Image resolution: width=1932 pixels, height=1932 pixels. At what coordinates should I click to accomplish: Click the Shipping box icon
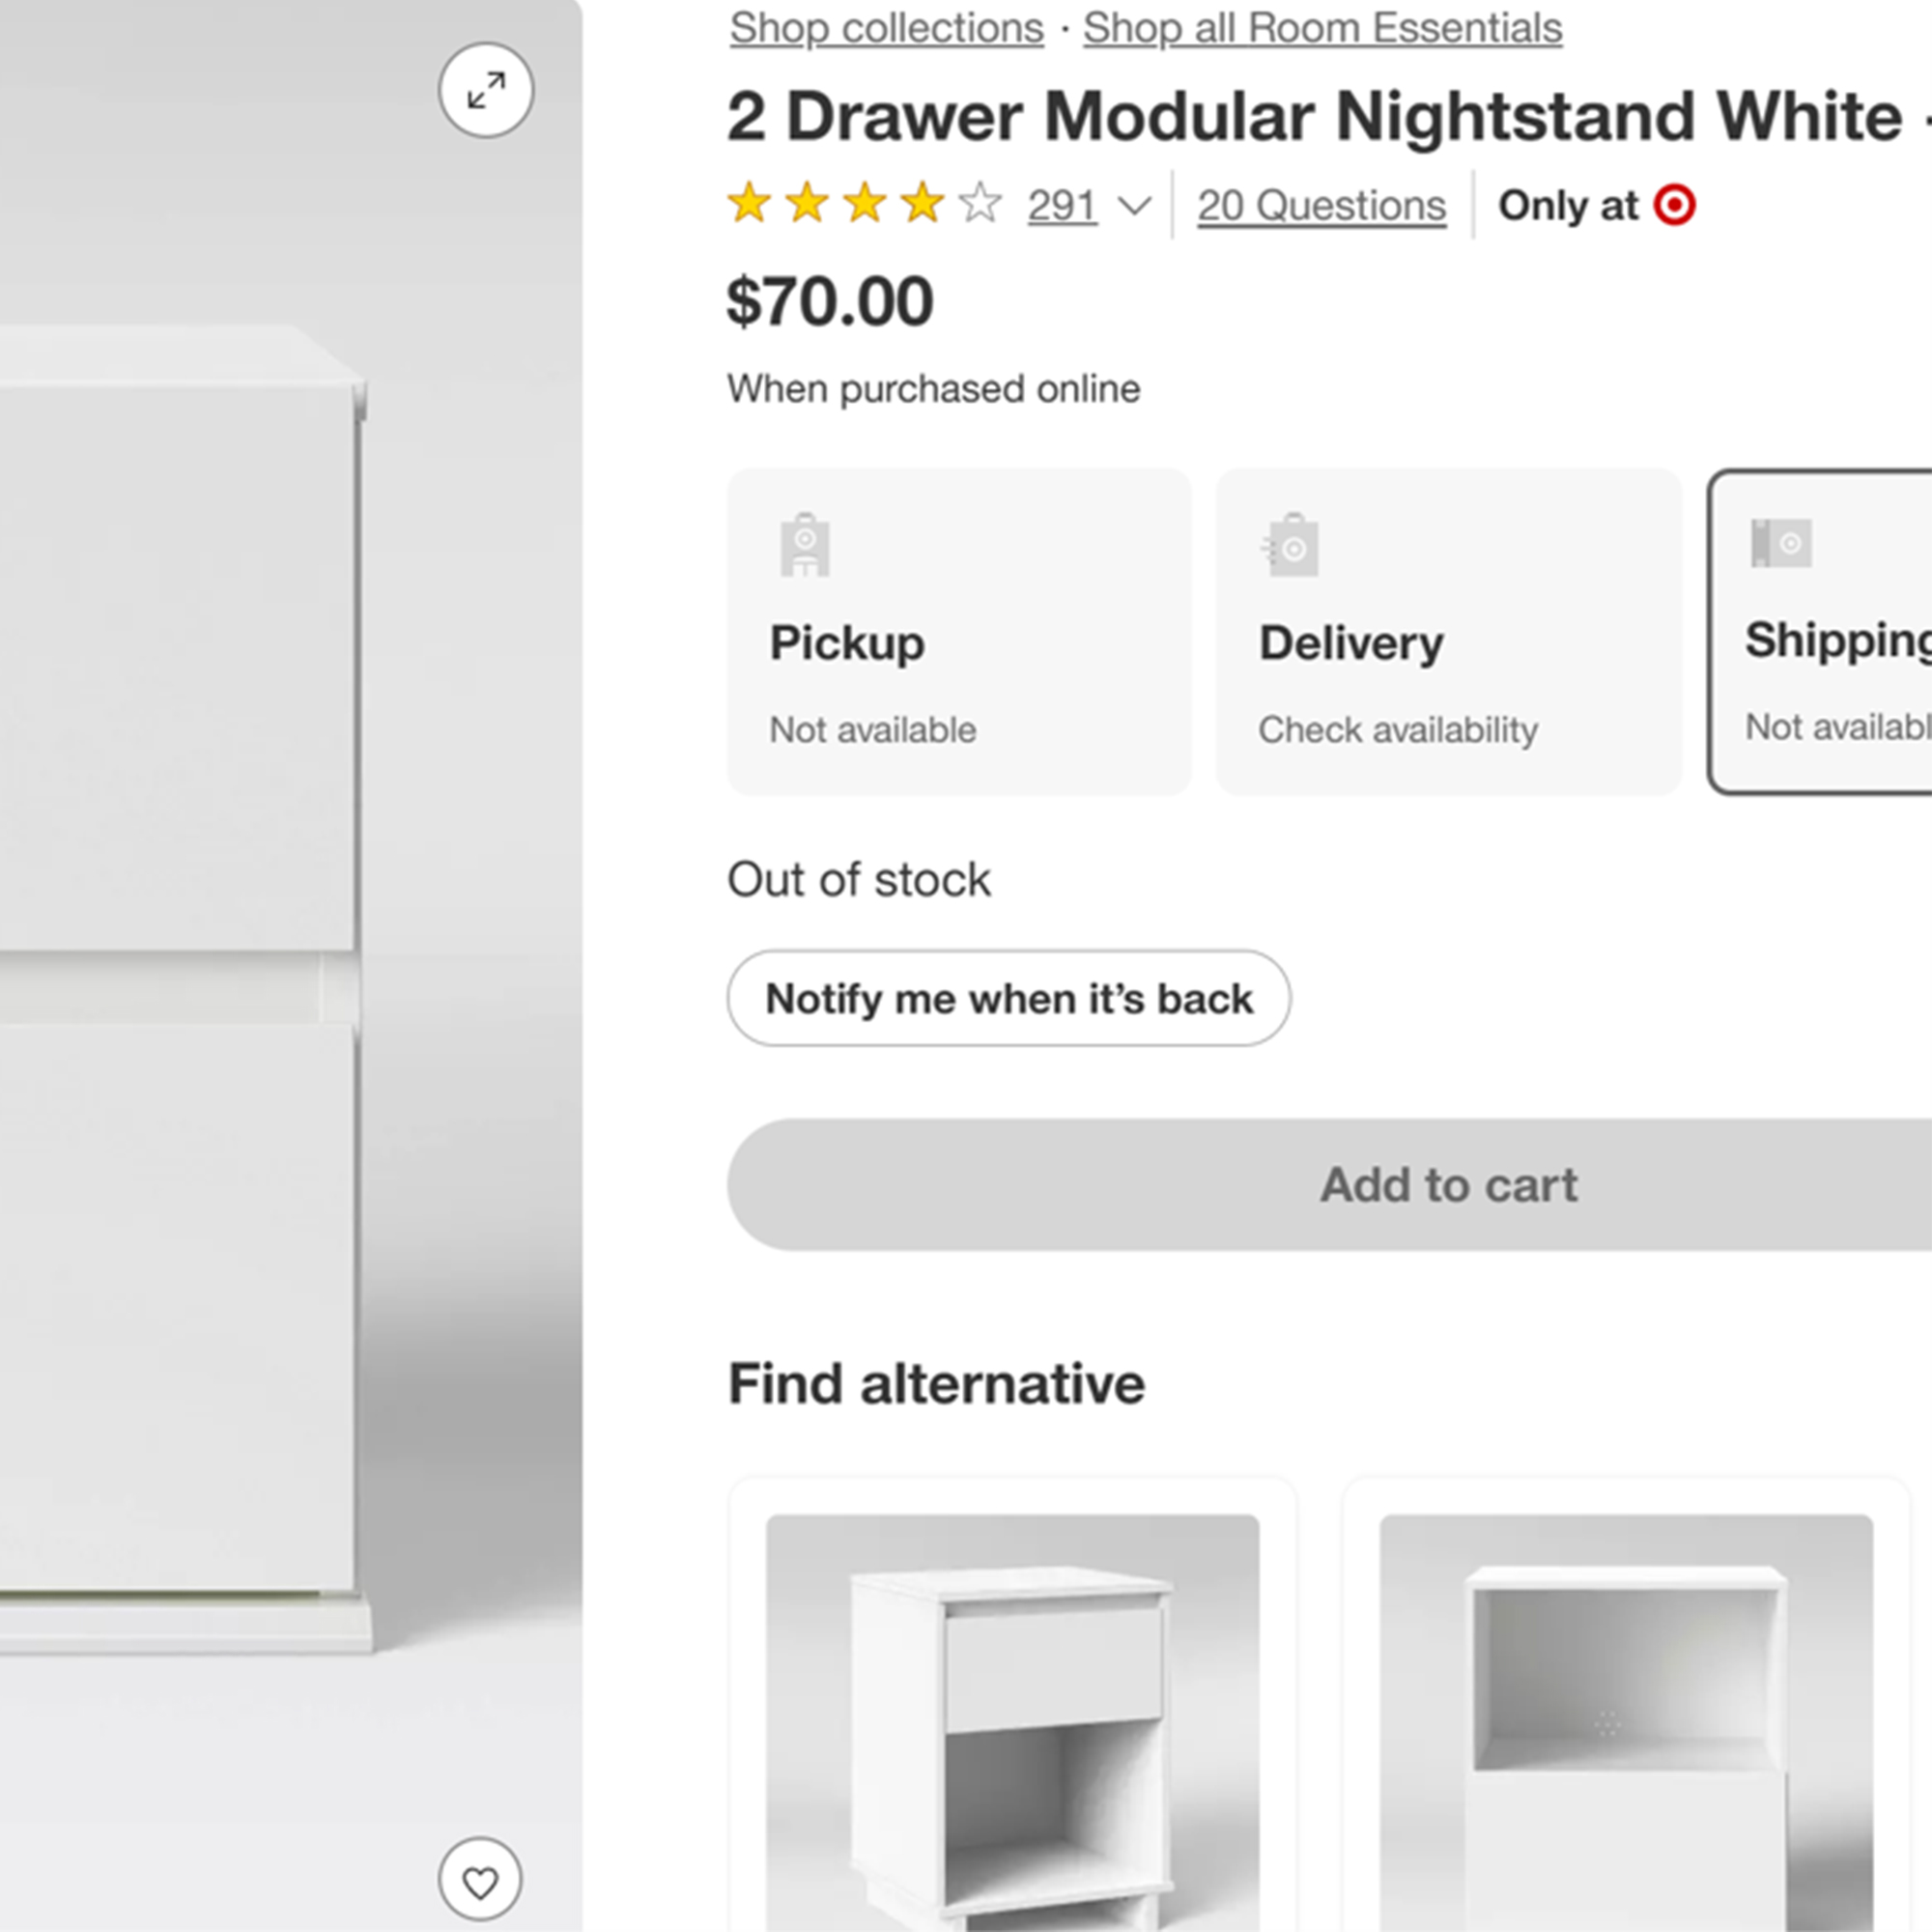[1781, 543]
